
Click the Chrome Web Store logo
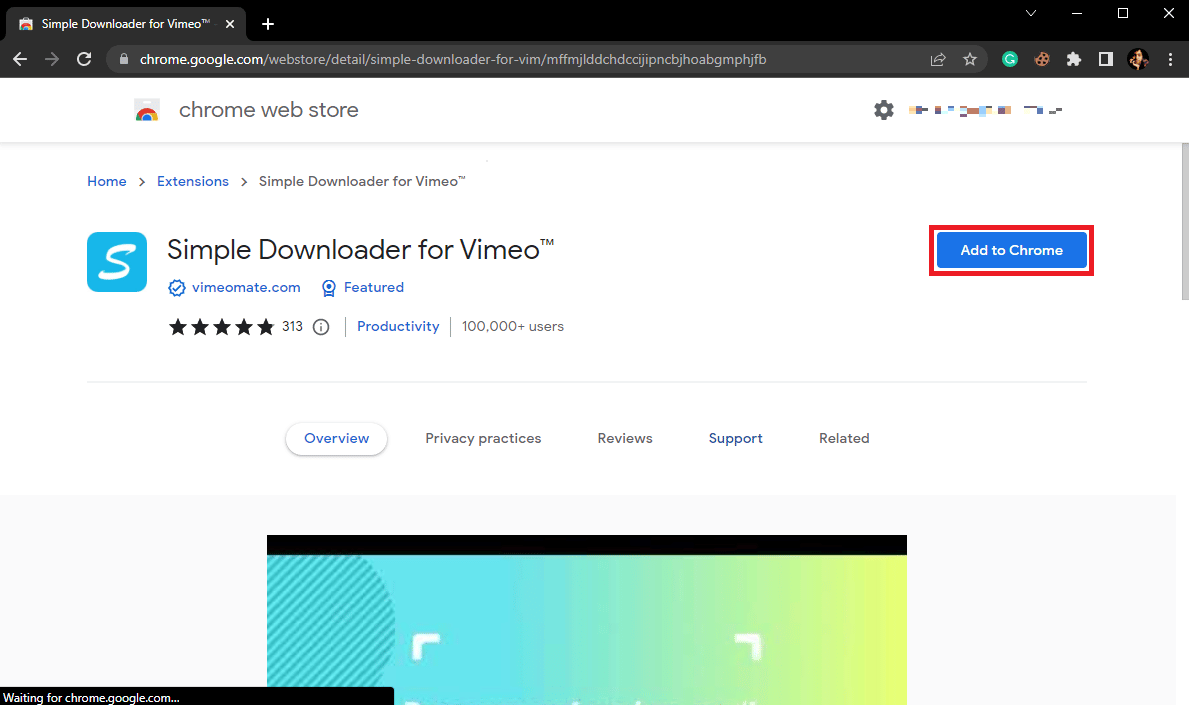[x=147, y=110]
